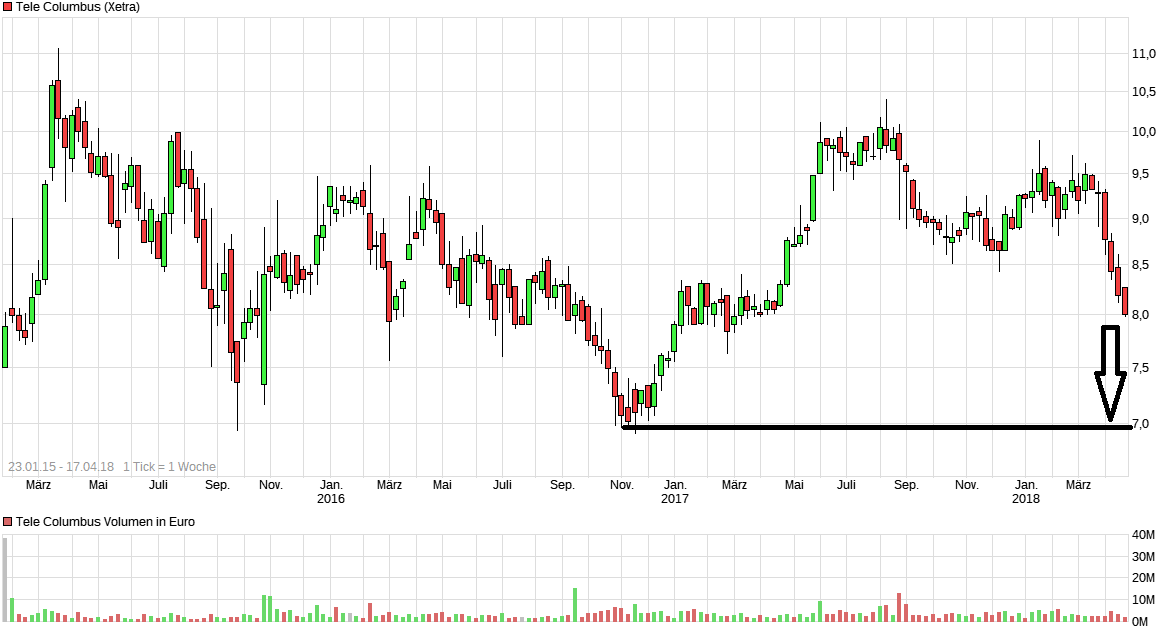Image resolution: width=1175 pixels, height=633 pixels.
Task: Select the 2018 year label on time axis
Action: (1025, 498)
